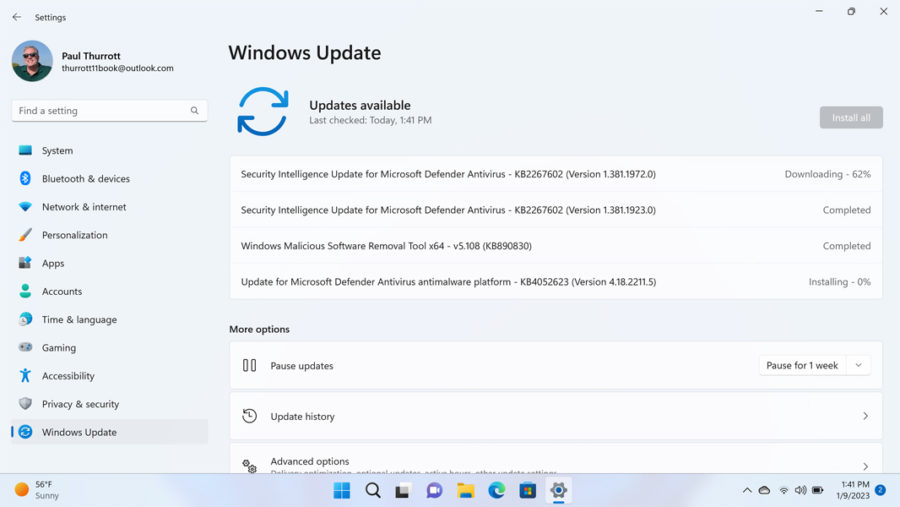Select Defender update Version 1.381.1923.0 row
Image resolution: width=900 pixels, height=507 pixels.
point(556,210)
